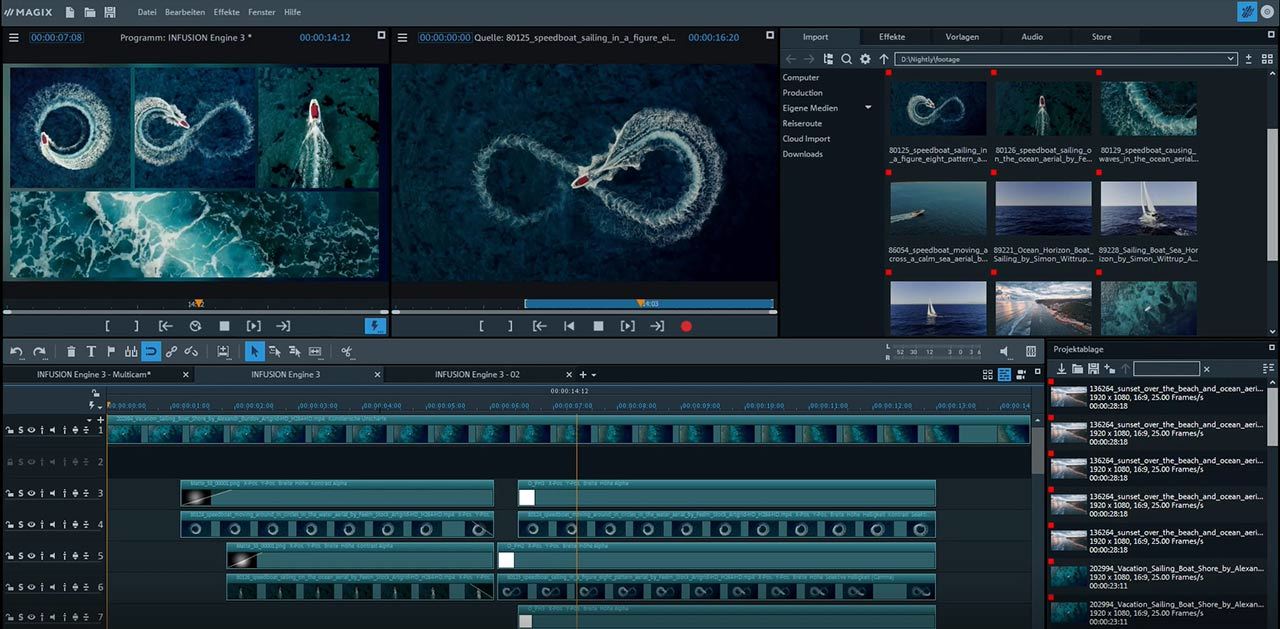Mute the master audio speaker icon
1280x629 pixels.
1005,352
